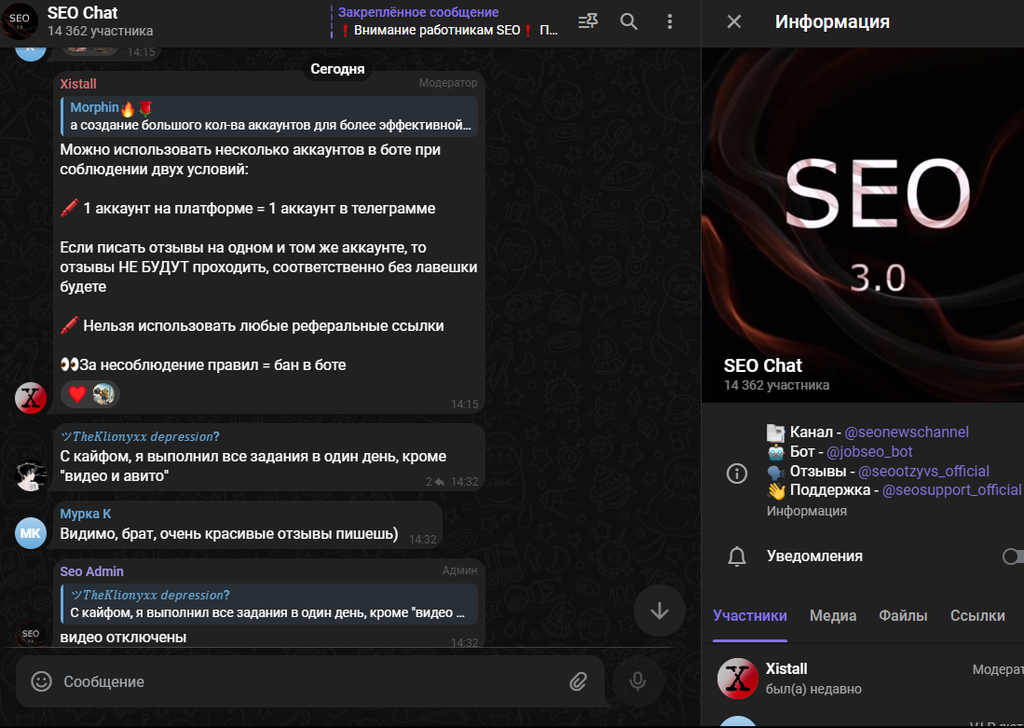The image size is (1024, 728).
Task: Open the @seonewschannel channel link
Action: [906, 432]
